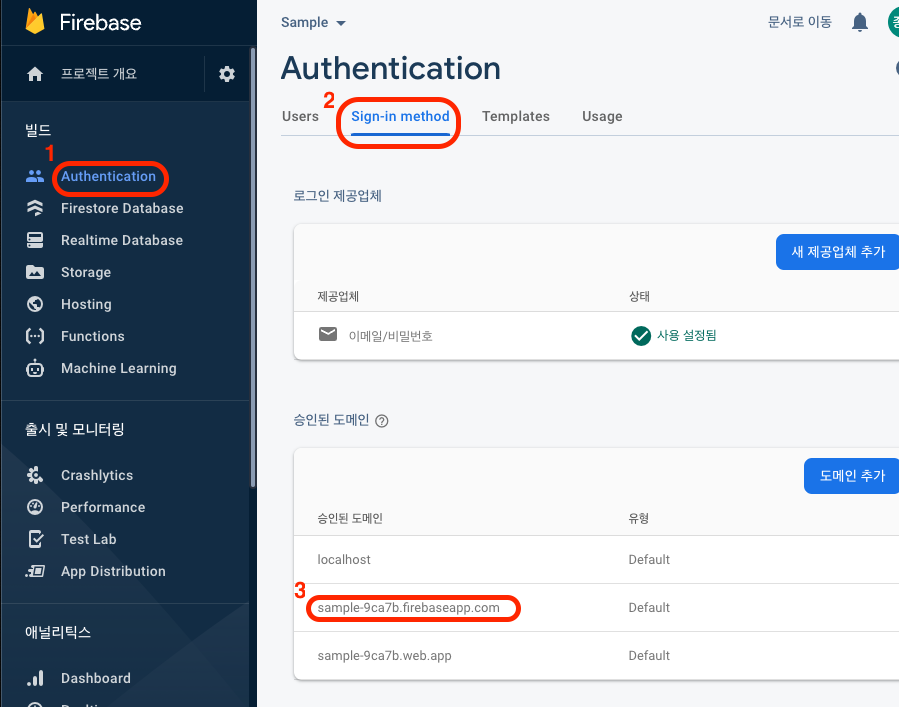Viewport: 899px width, 707px height.
Task: Click the Storage image-folder icon
Action: tap(35, 272)
